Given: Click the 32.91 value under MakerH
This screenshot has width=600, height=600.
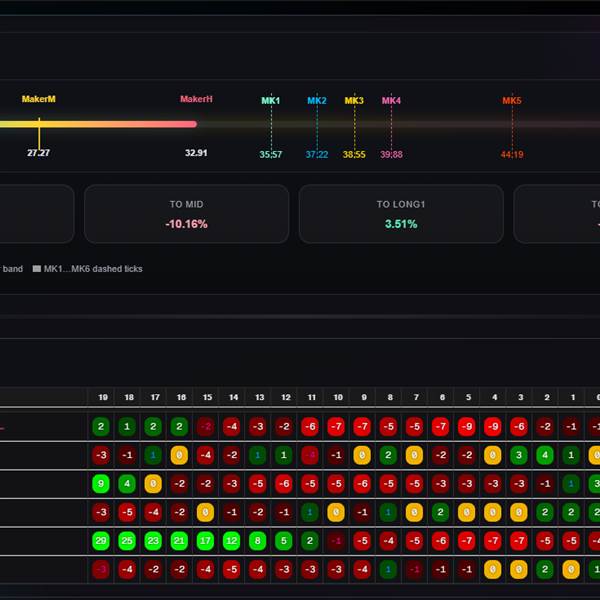Looking at the screenshot, I should (196, 153).
